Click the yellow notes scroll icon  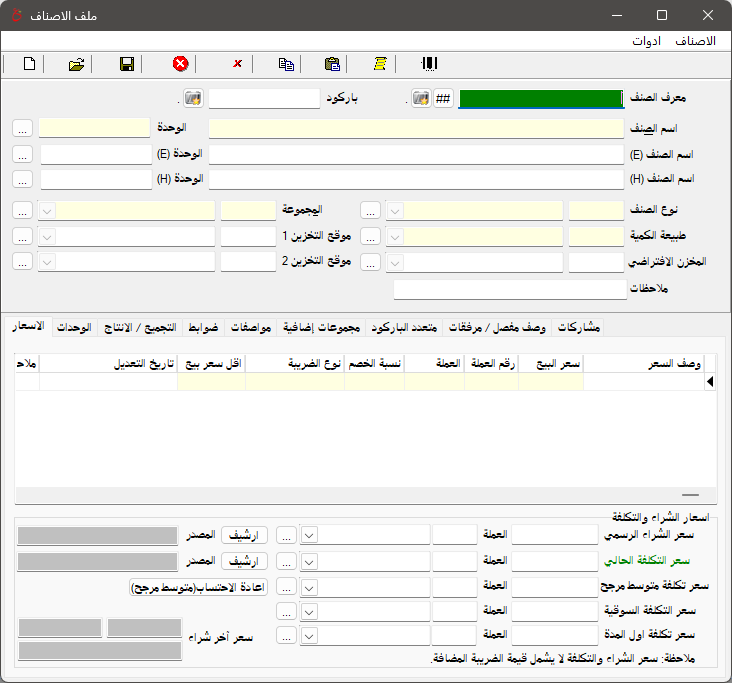380,63
